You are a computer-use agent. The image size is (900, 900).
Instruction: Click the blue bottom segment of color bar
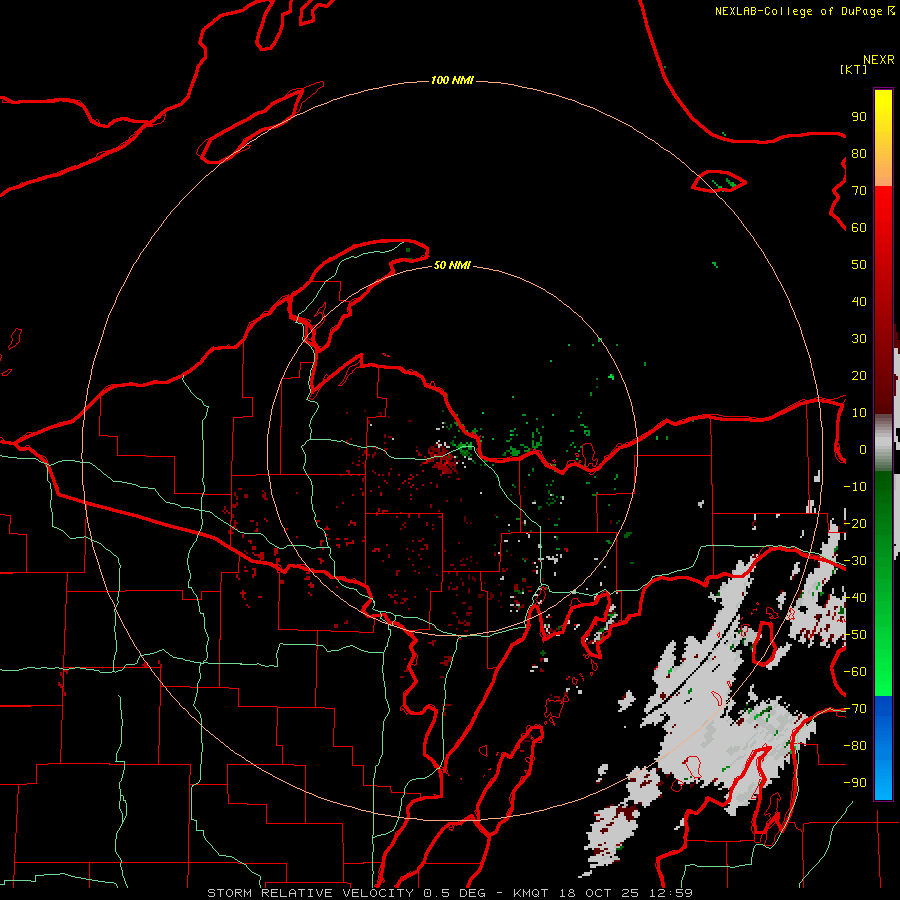coord(883,747)
